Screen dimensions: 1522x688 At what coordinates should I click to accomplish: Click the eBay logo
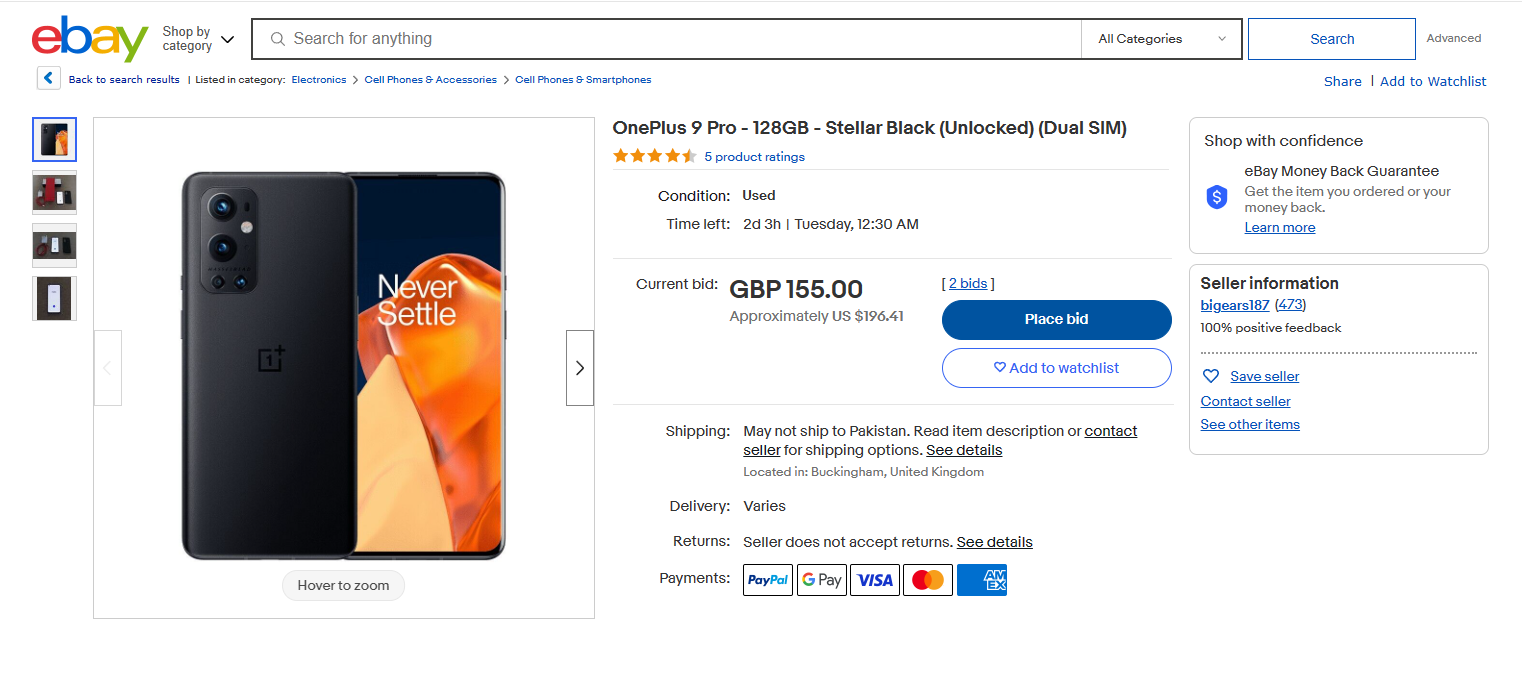90,39
